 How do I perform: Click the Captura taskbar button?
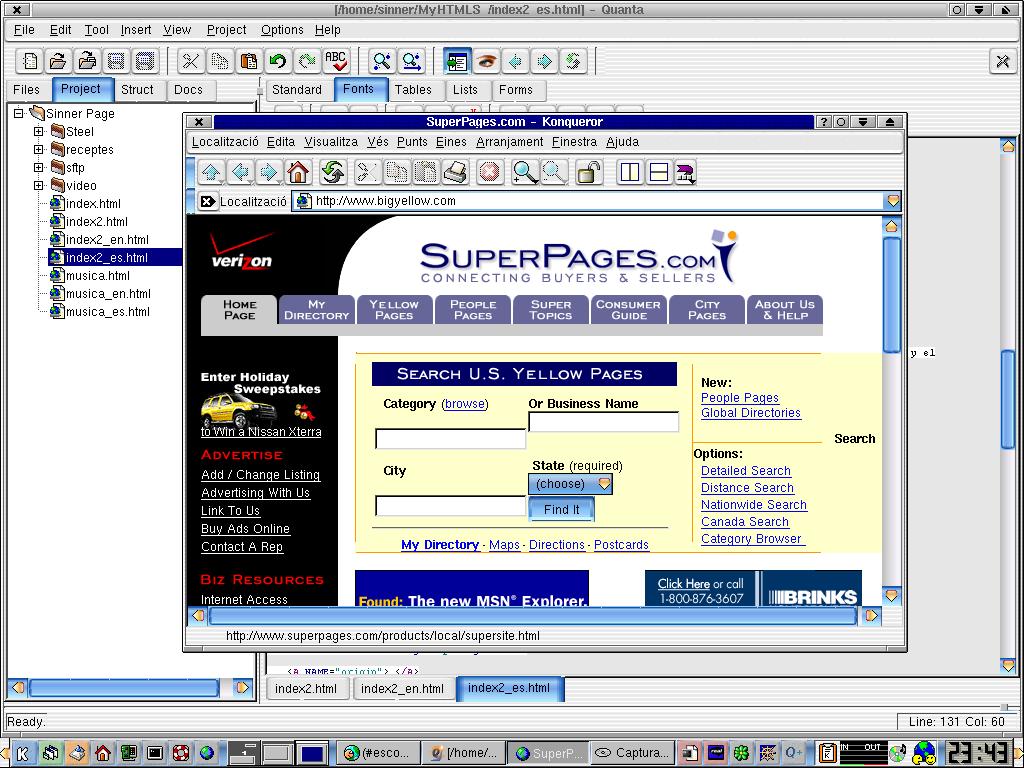coord(633,753)
